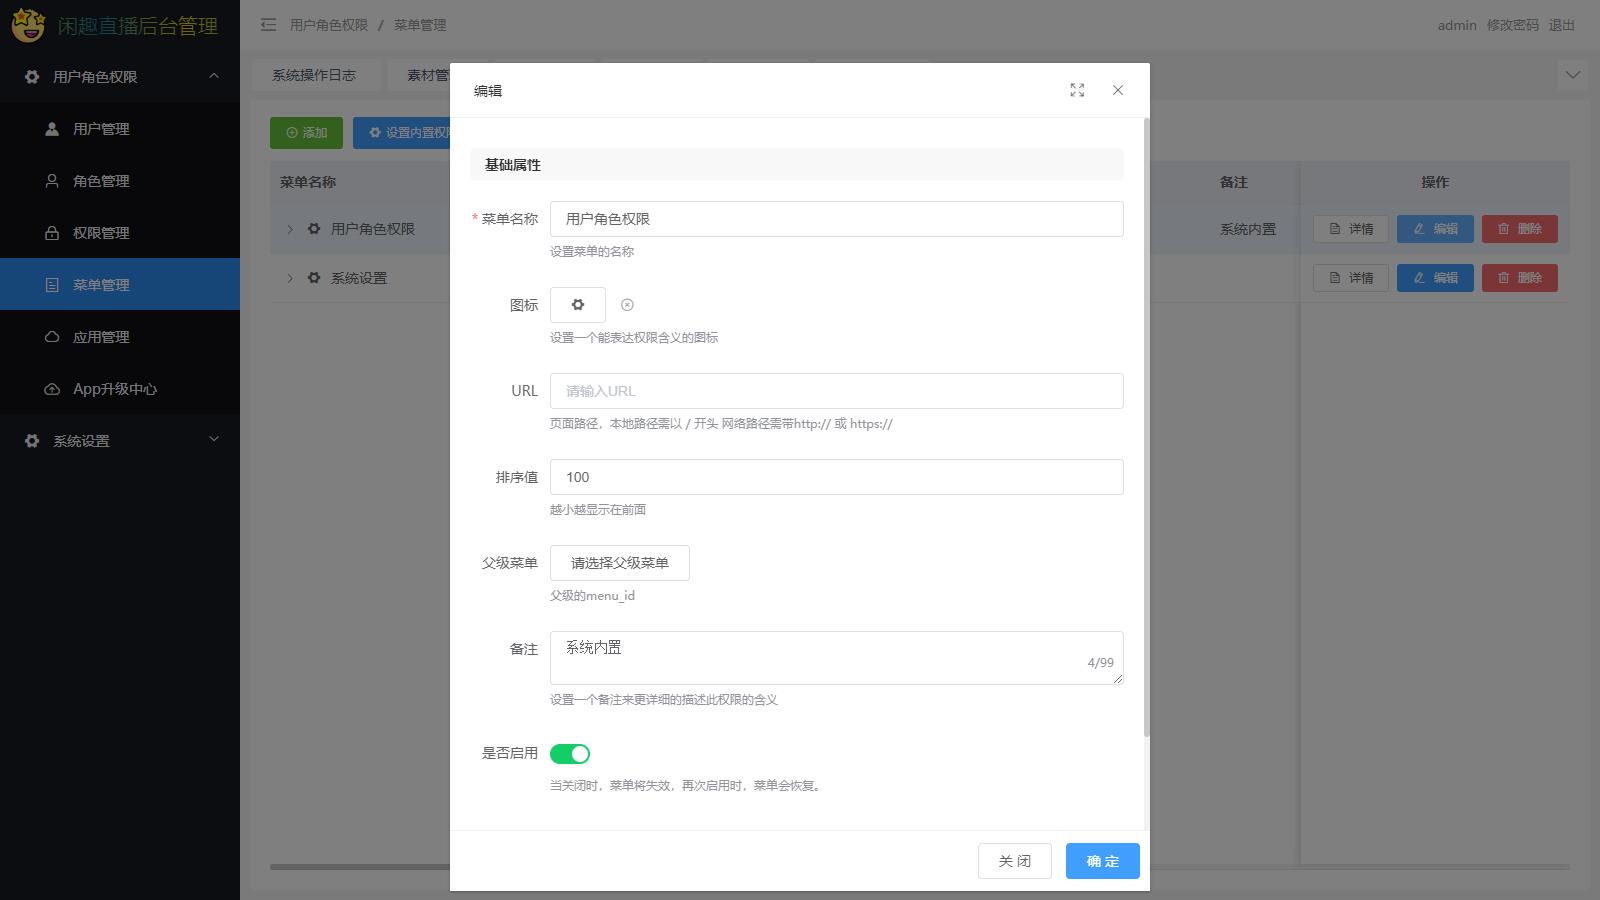The width and height of the screenshot is (1600, 900).
Task: Go to 权限管理 page
Action: pos(101,233)
